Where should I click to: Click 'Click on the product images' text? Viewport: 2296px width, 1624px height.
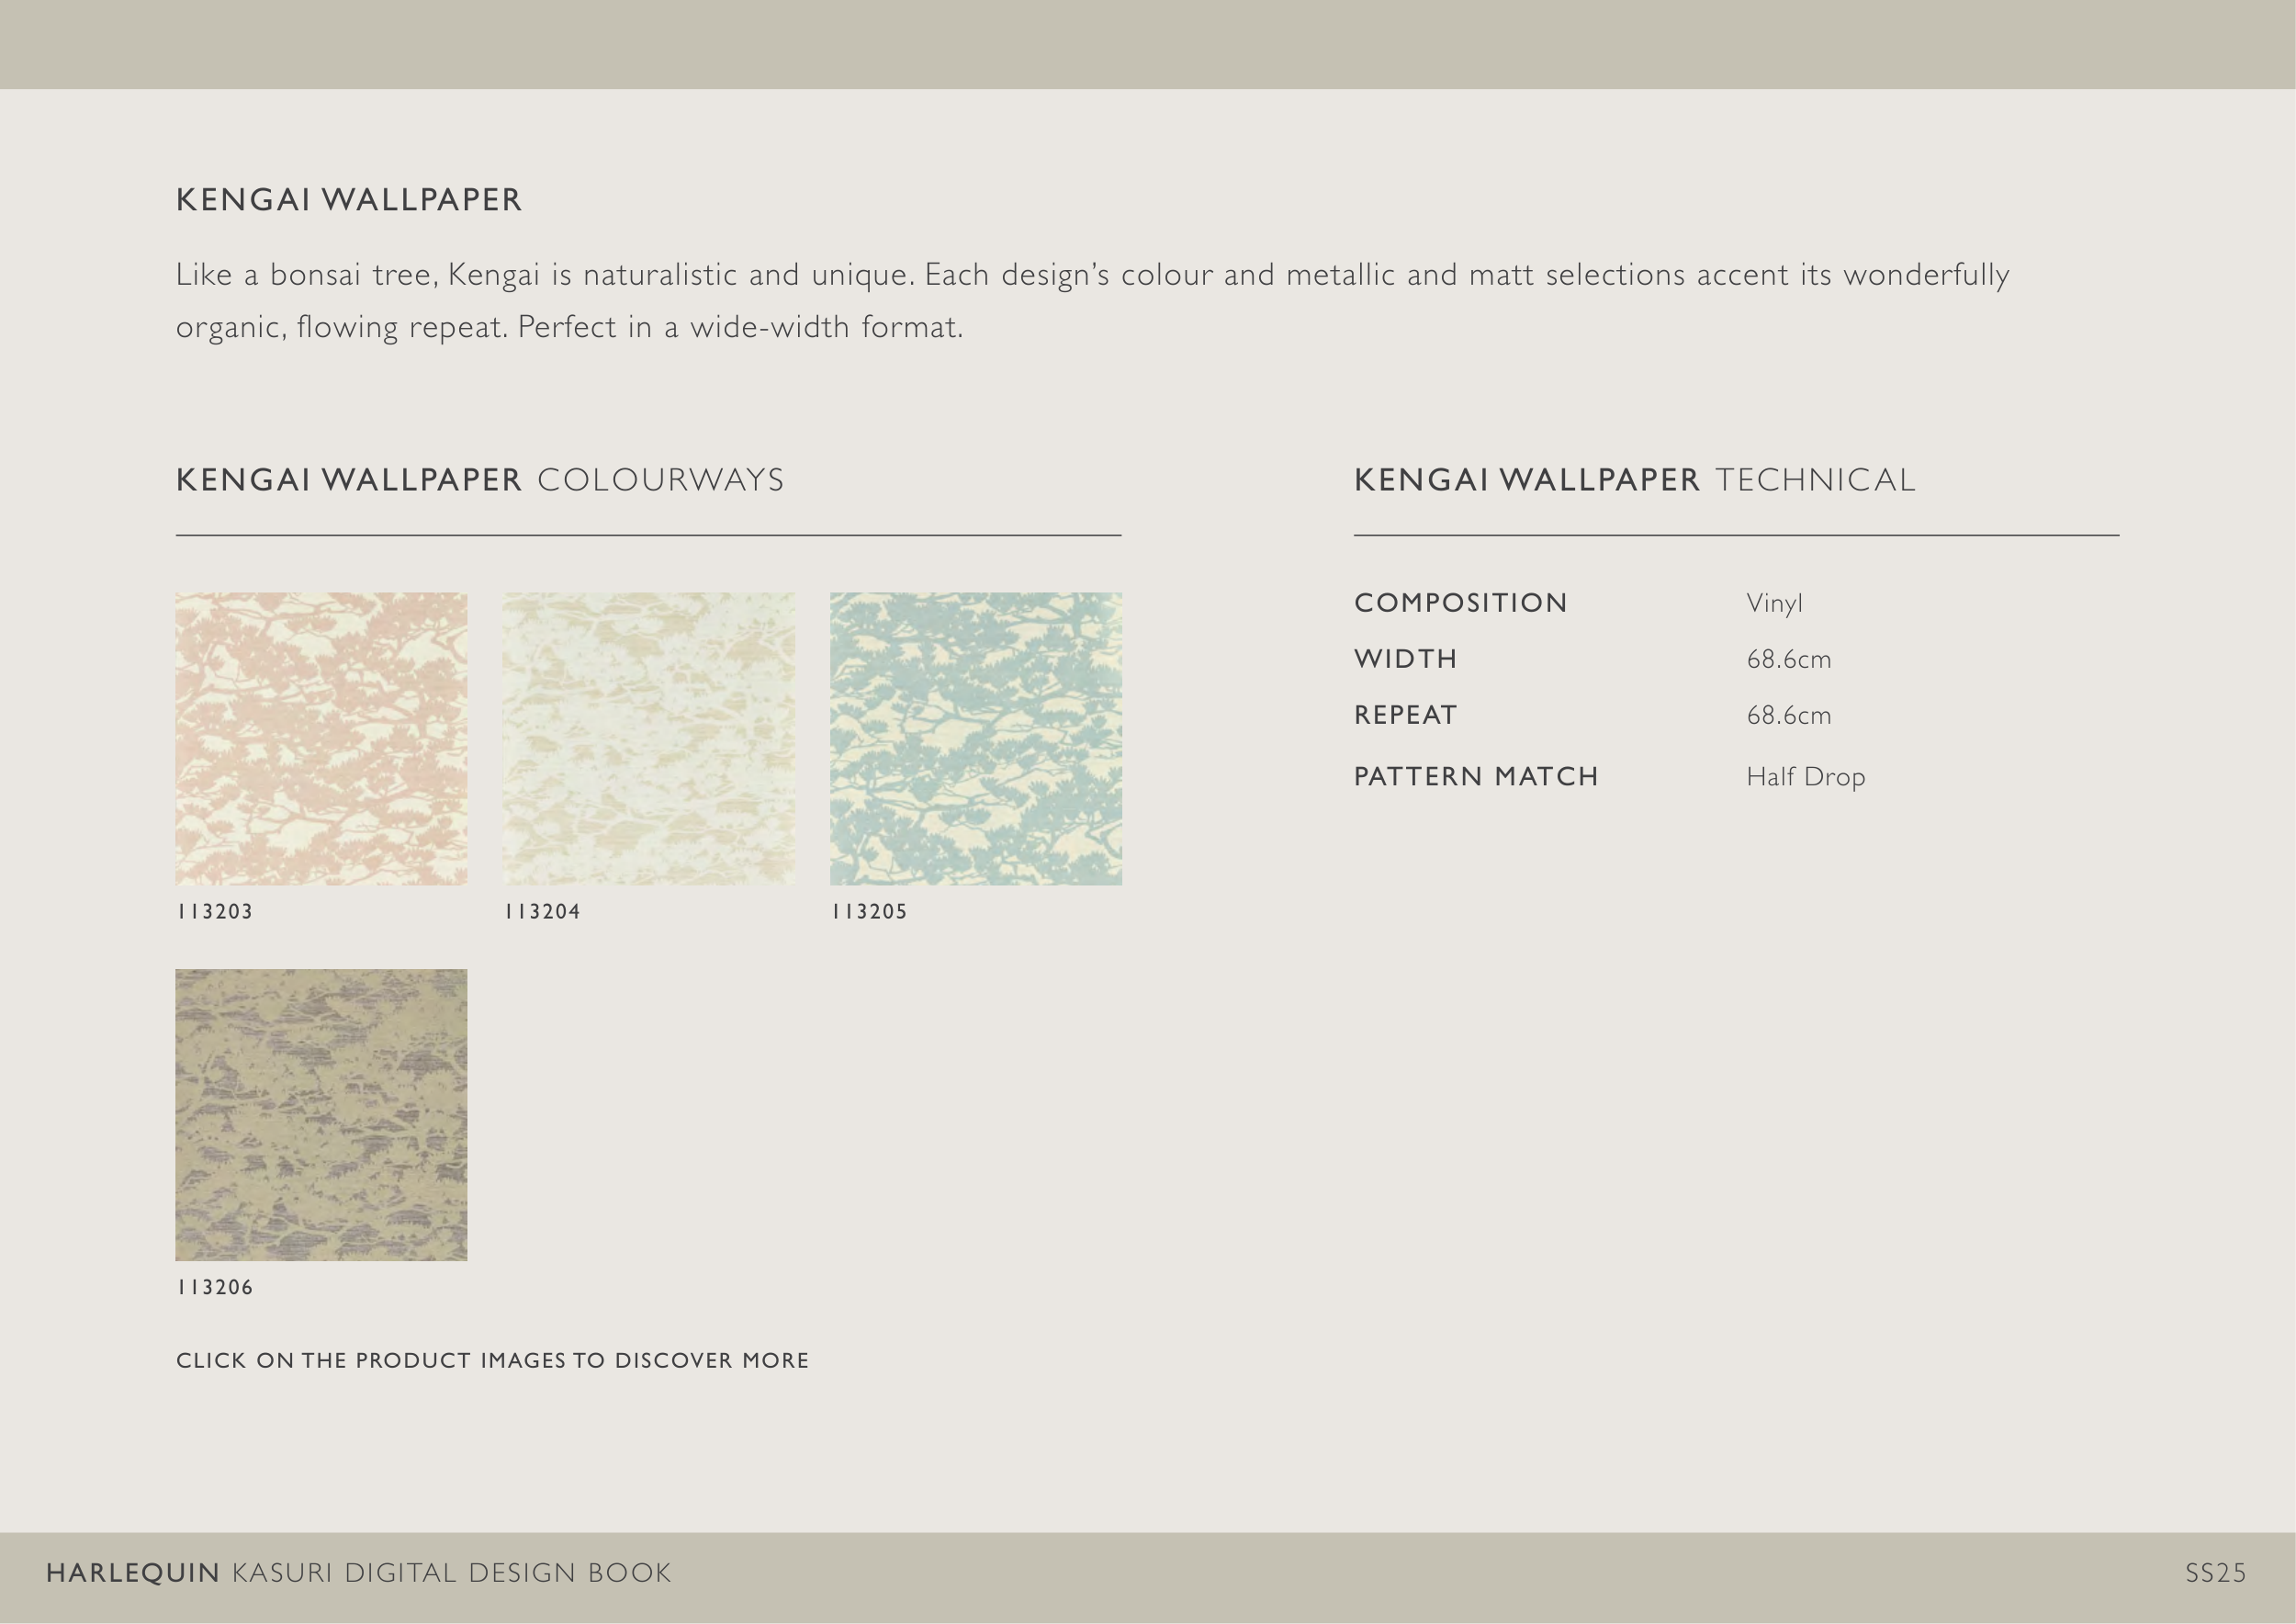click(492, 1360)
